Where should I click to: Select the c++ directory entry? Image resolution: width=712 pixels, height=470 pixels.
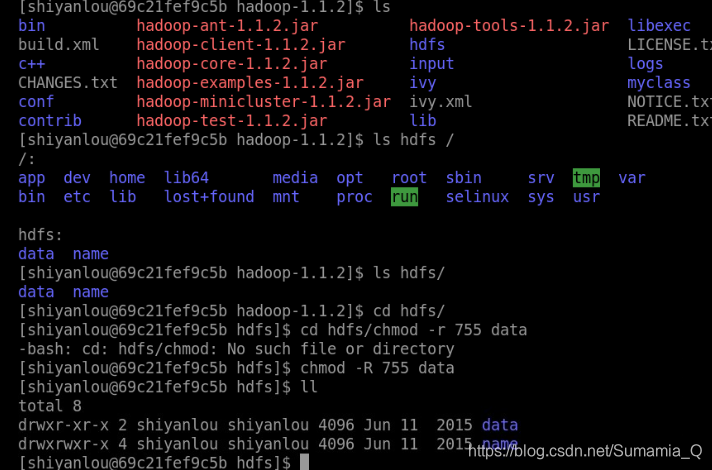coord(32,64)
